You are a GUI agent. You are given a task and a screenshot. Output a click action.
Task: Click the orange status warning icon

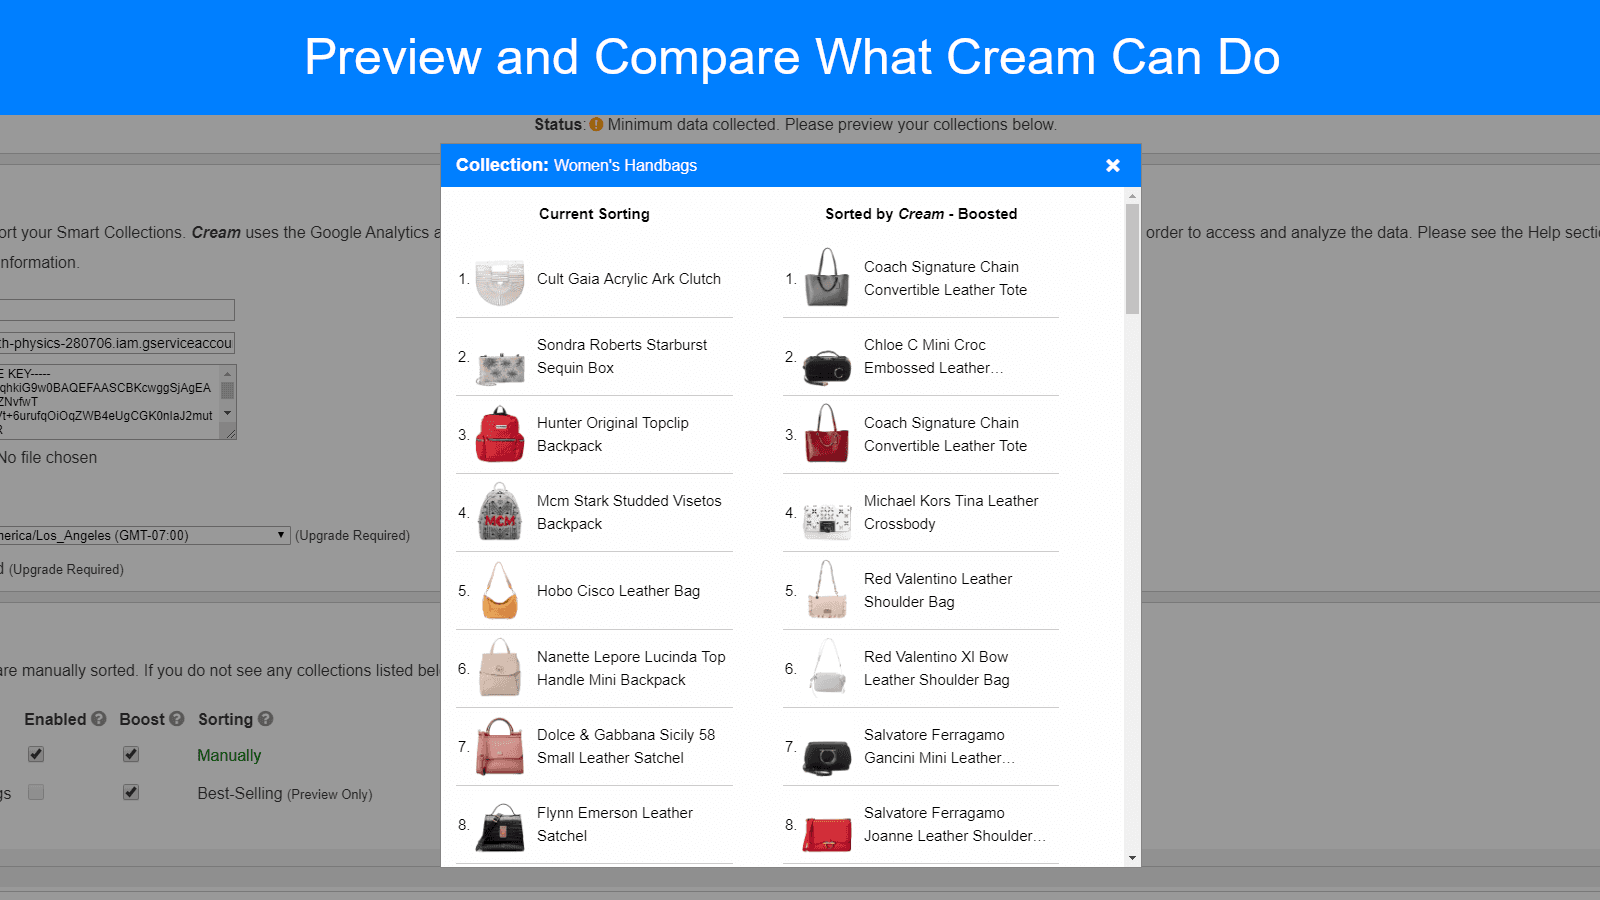click(x=596, y=125)
